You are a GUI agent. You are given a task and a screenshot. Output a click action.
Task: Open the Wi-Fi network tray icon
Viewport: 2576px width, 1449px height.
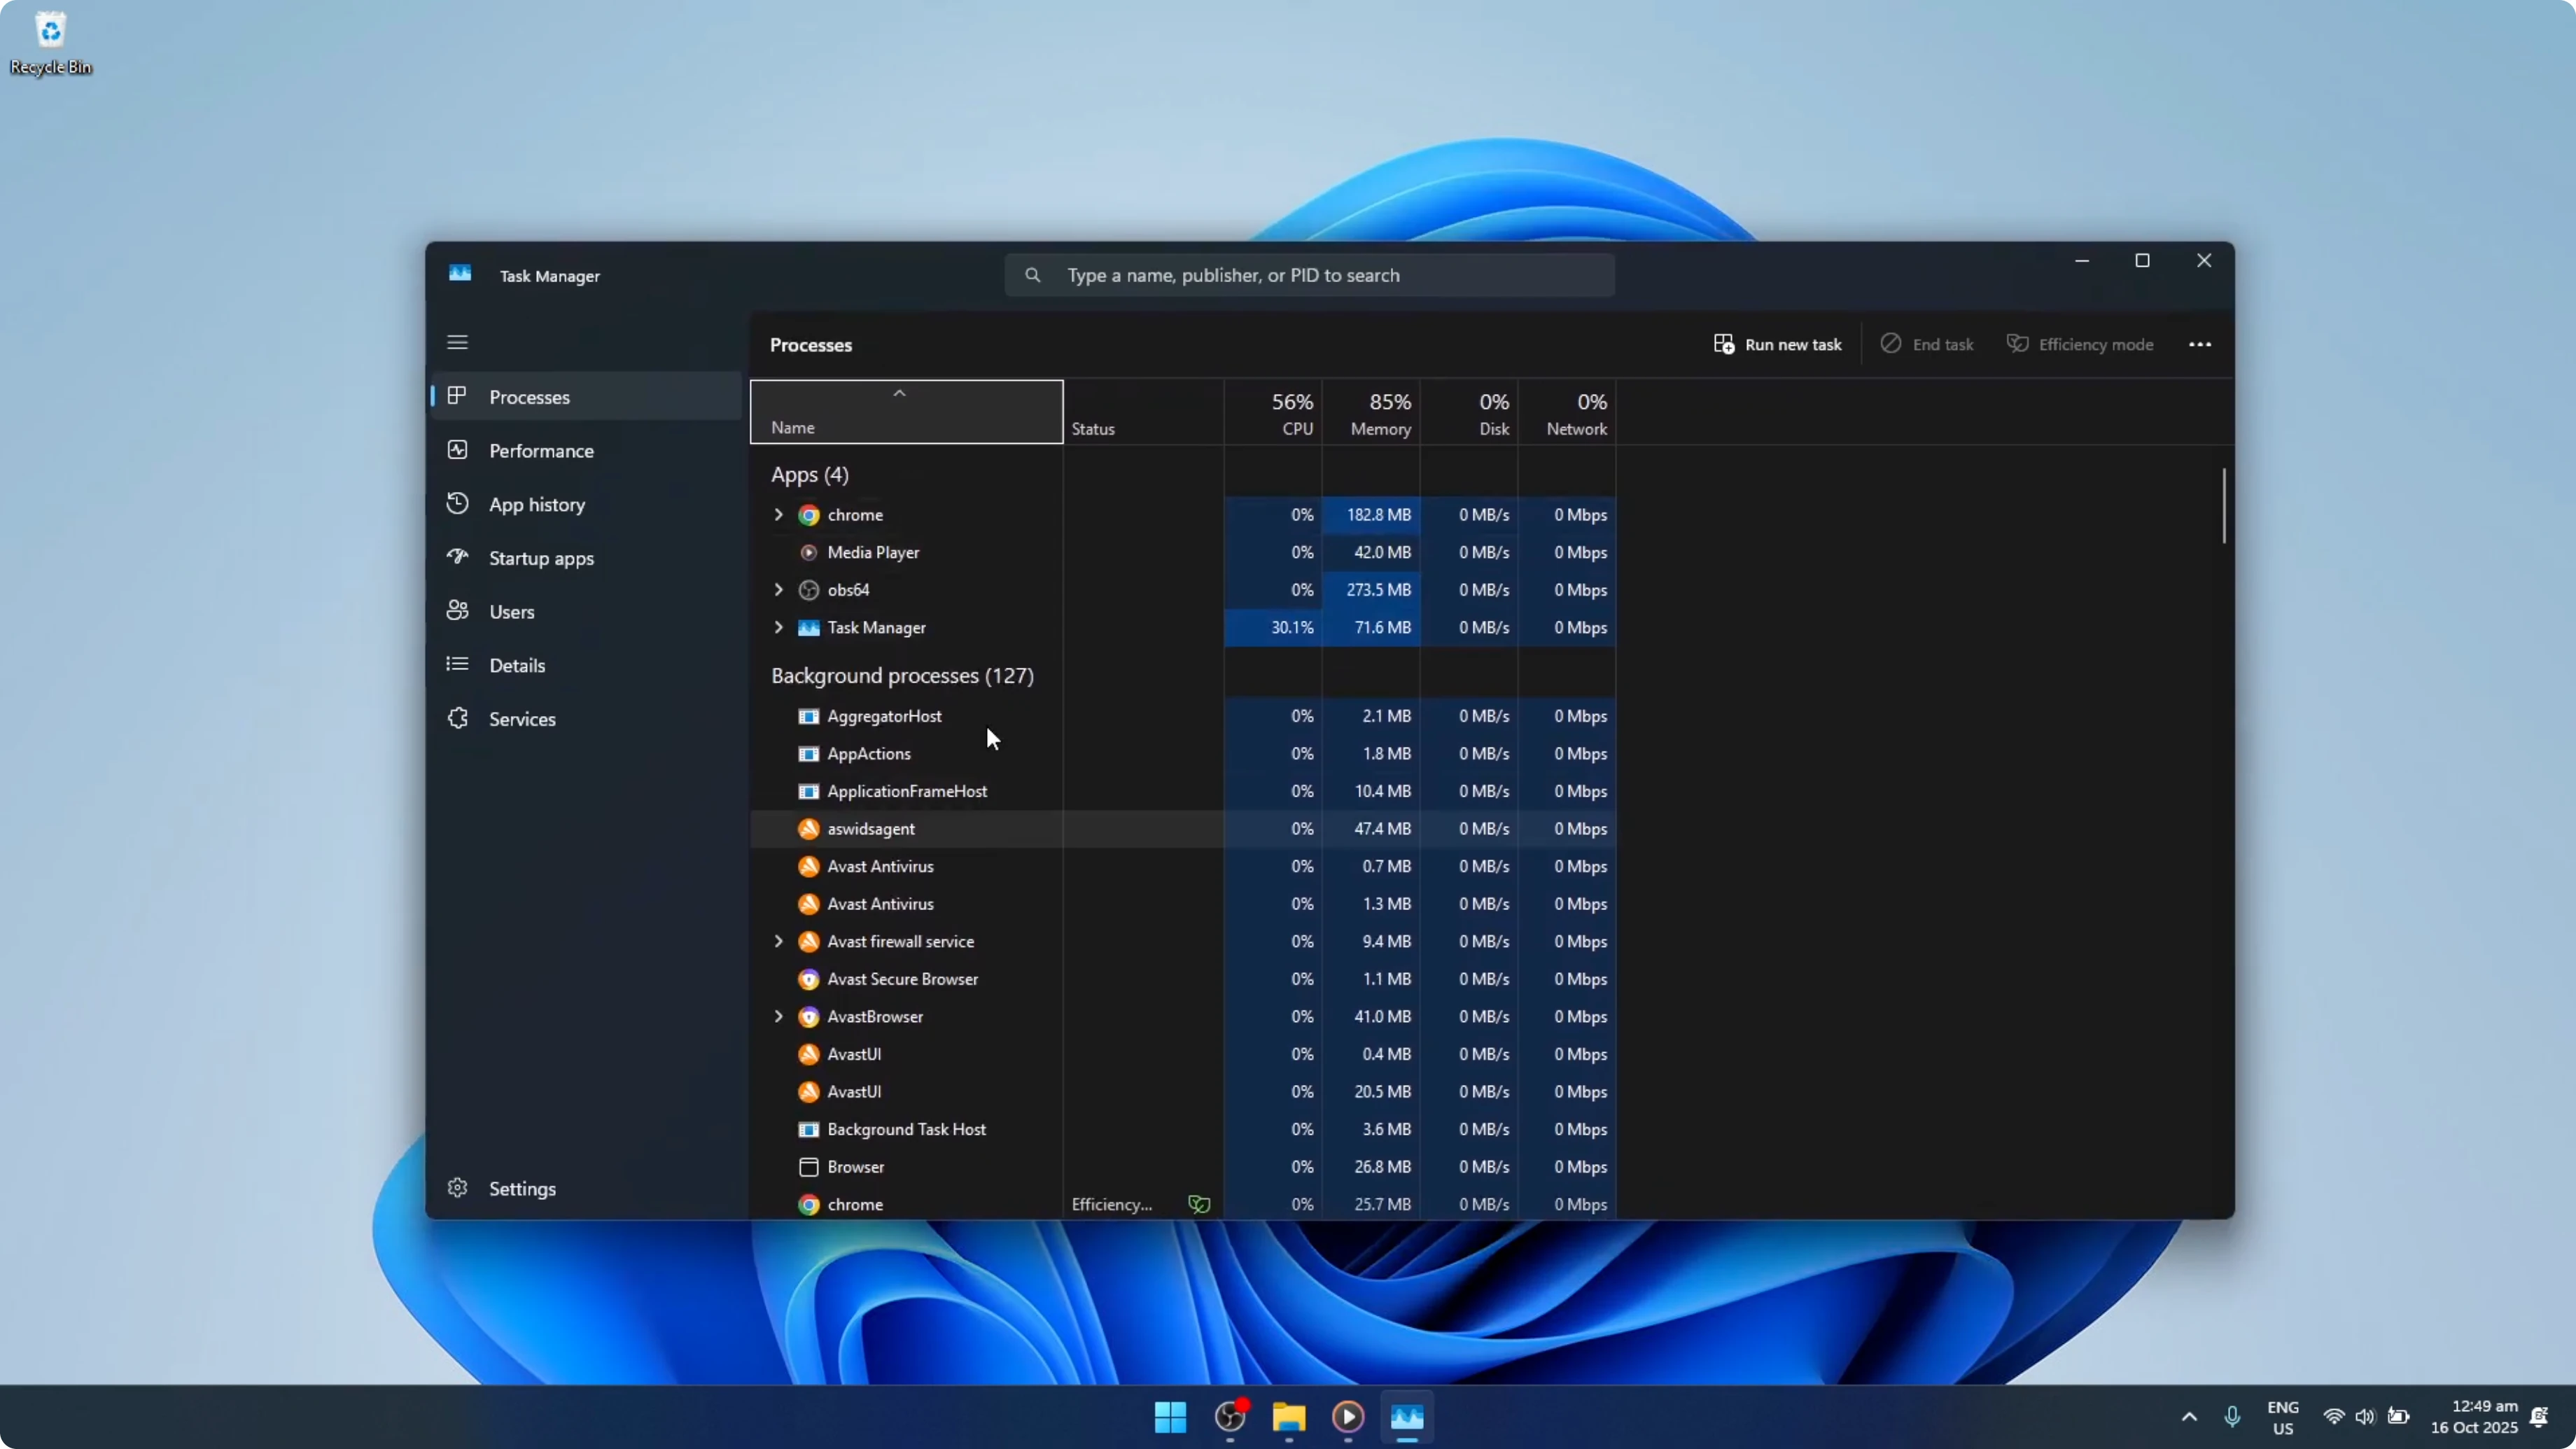point(2334,1417)
